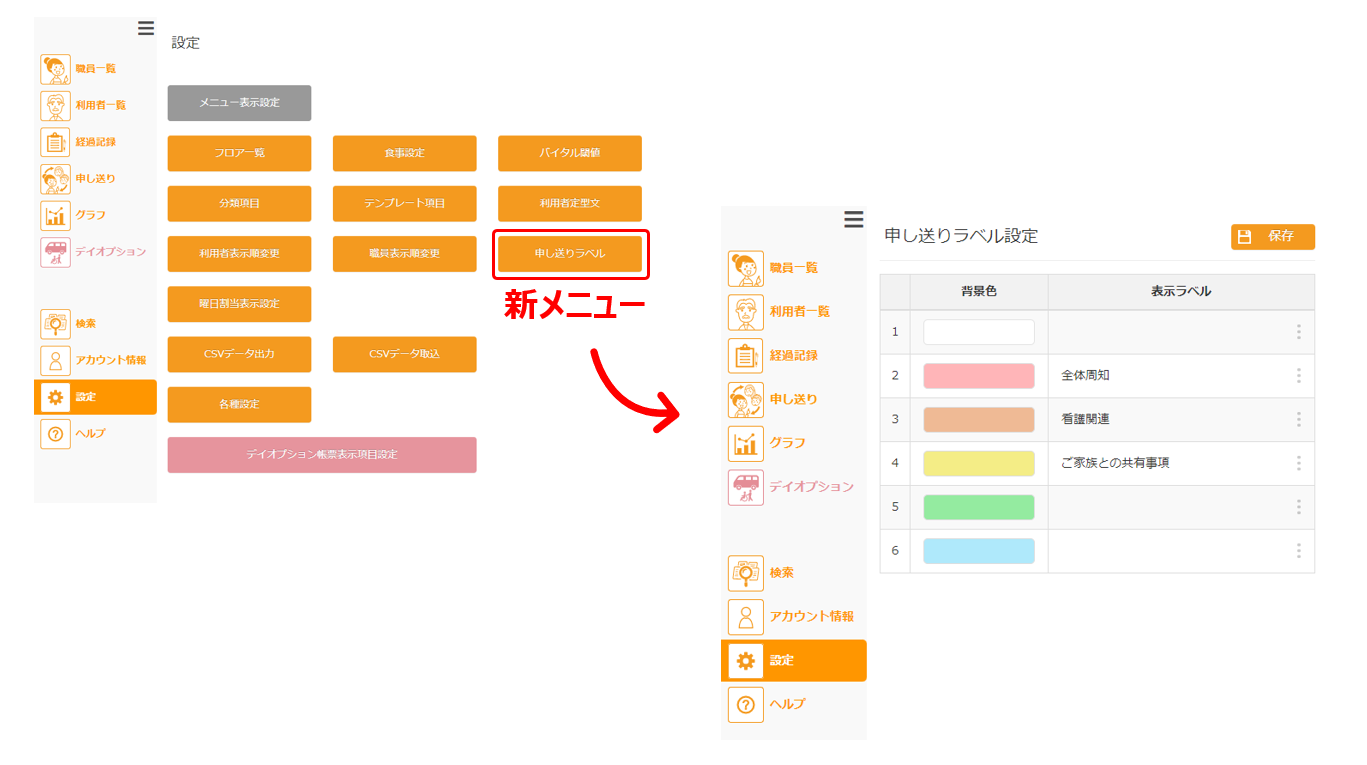Open 申し送り icon in the 設定 screen sidebar
Viewport: 1367px width, 765px height.
pyautogui.click(x=56, y=179)
